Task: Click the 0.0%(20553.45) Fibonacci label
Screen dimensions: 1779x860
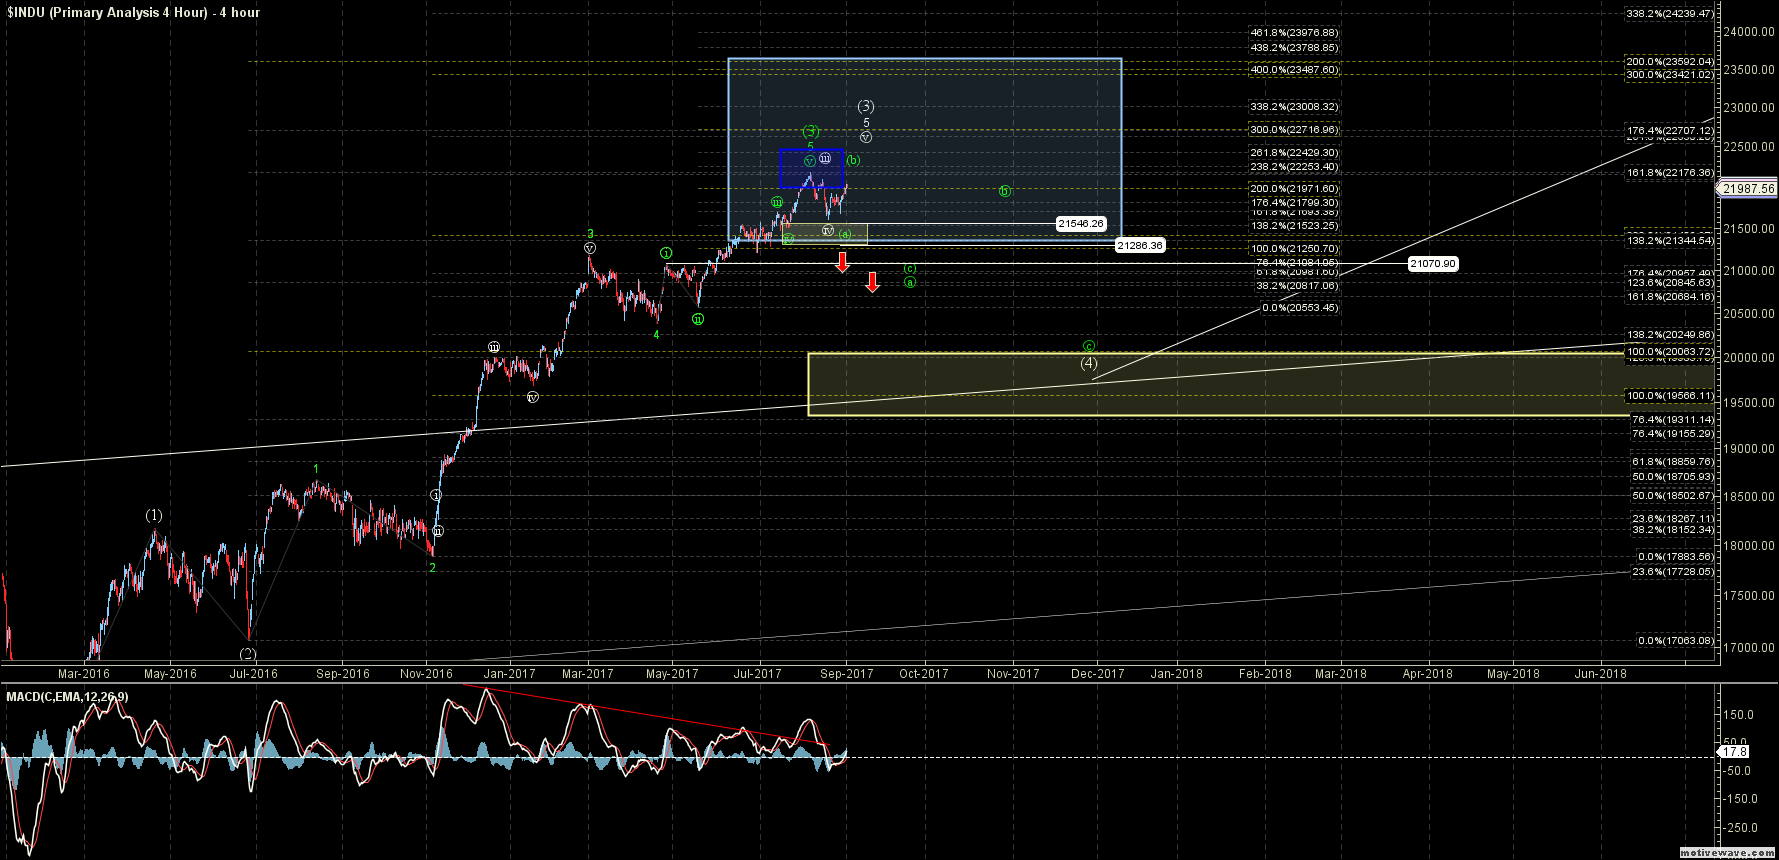Action: (1300, 308)
